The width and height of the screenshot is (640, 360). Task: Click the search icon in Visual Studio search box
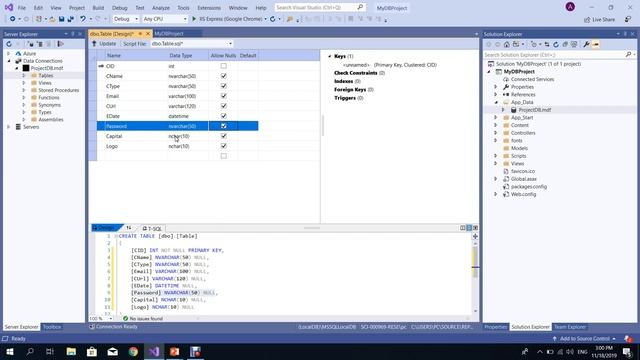[x=360, y=7]
